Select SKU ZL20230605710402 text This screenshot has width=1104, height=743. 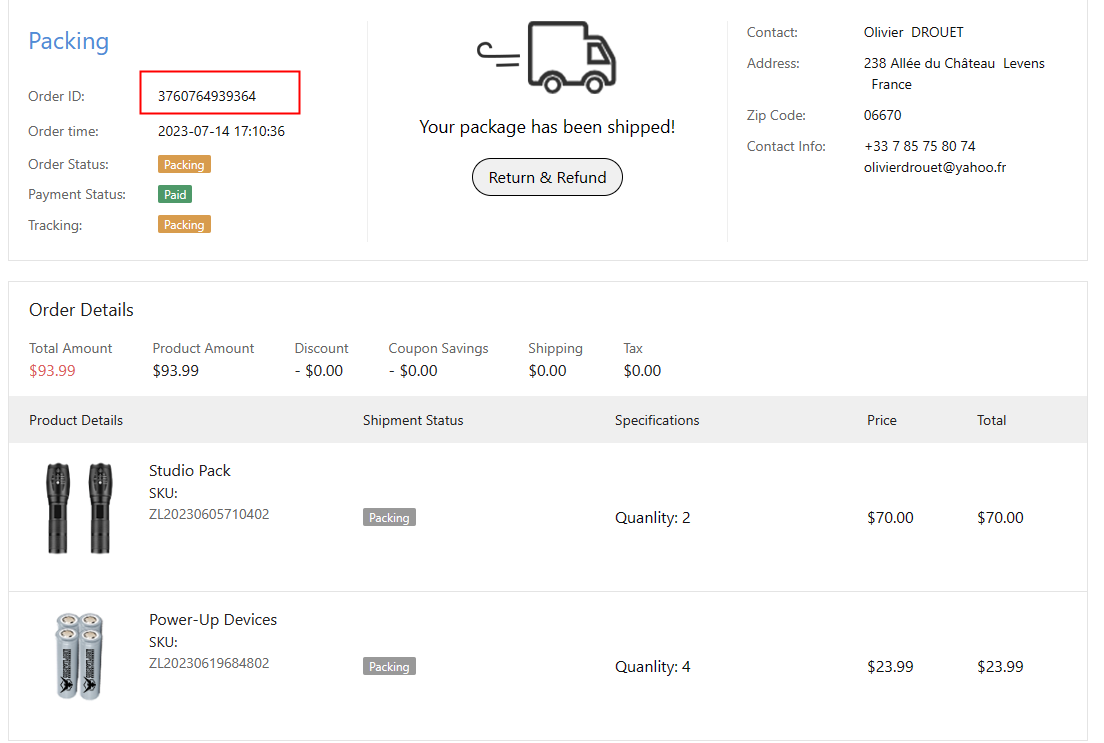point(209,514)
